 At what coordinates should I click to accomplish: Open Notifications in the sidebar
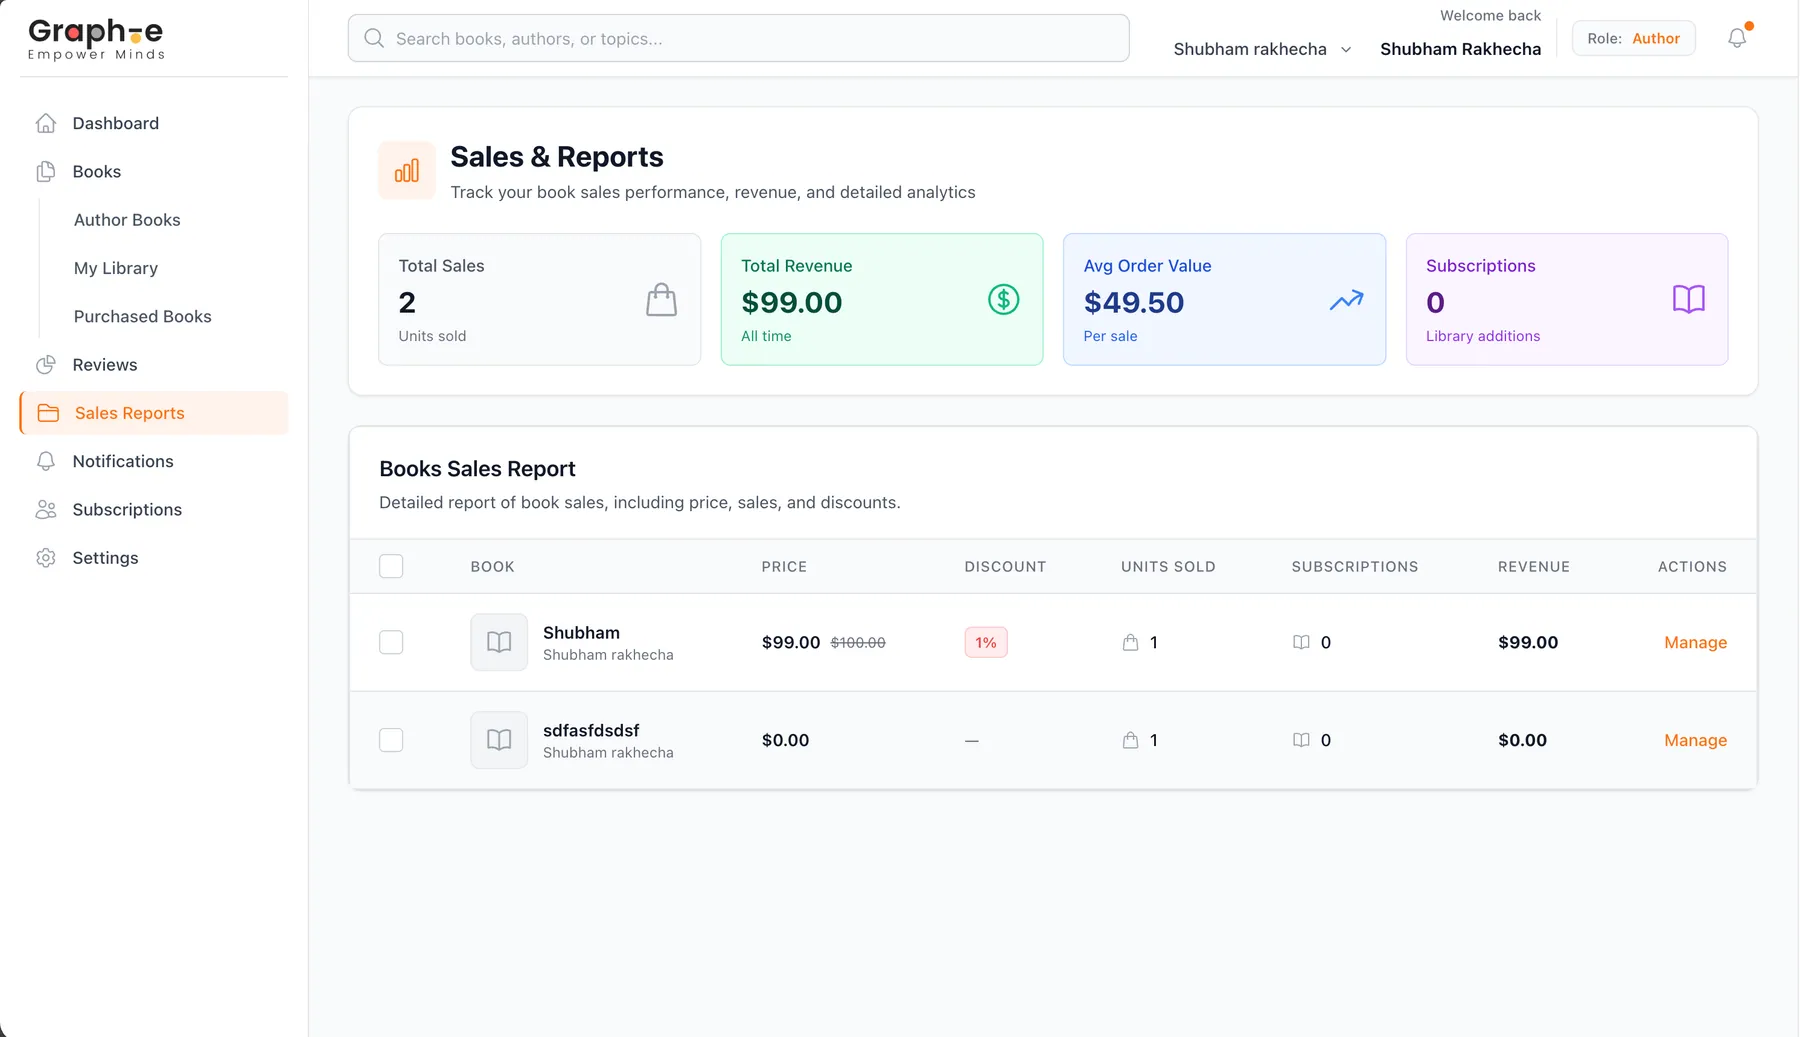tap(154, 461)
